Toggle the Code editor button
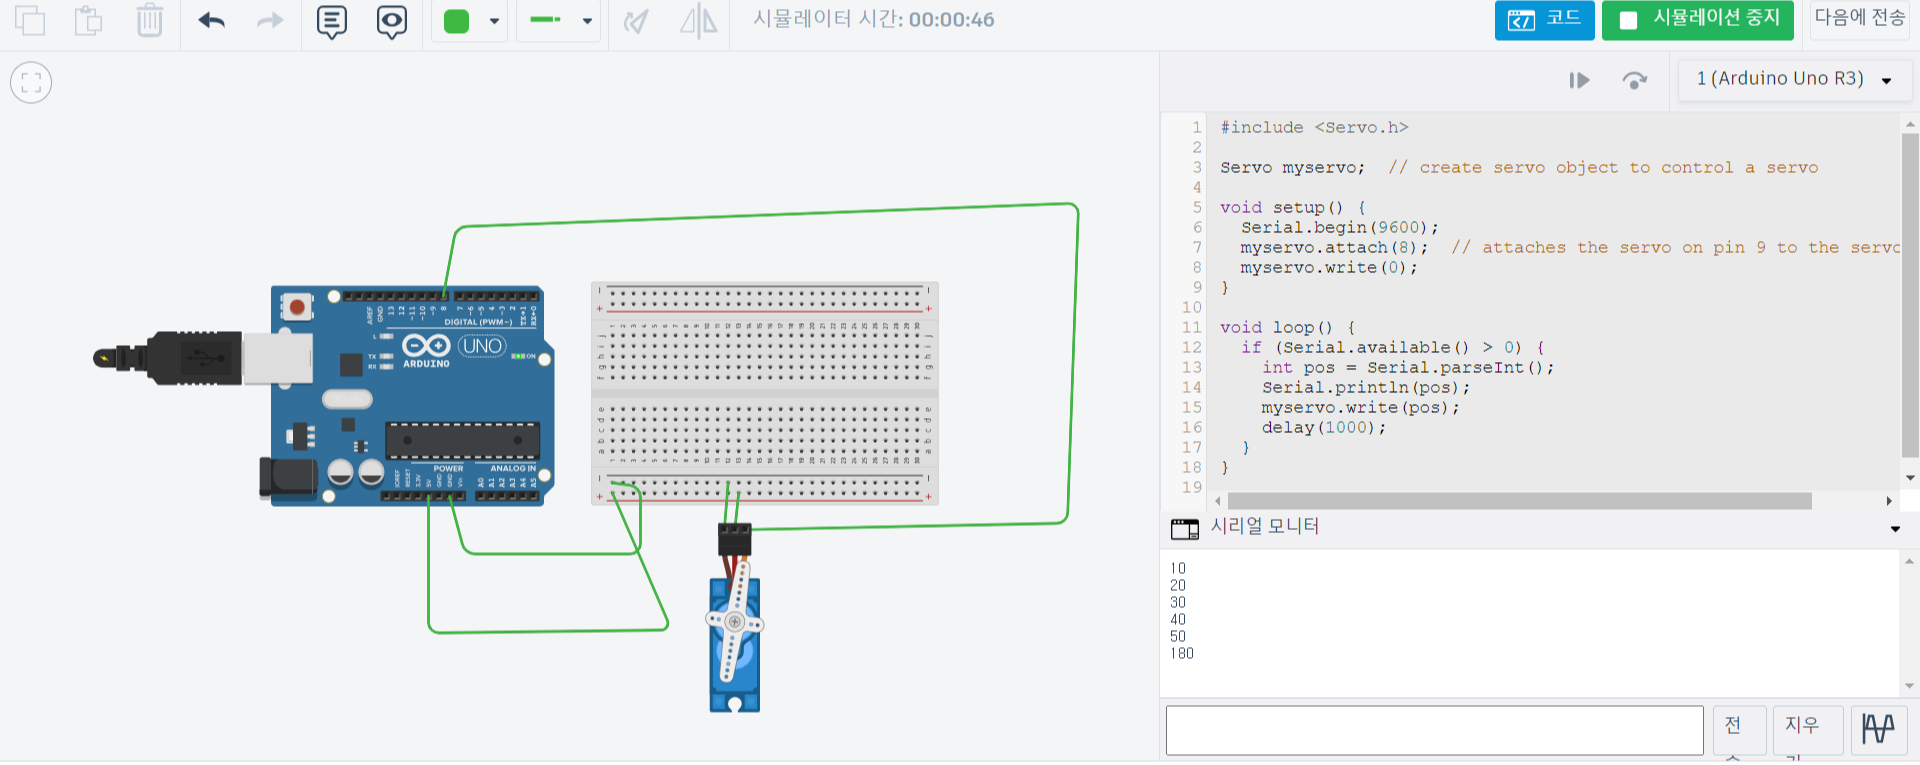 click(x=1544, y=20)
